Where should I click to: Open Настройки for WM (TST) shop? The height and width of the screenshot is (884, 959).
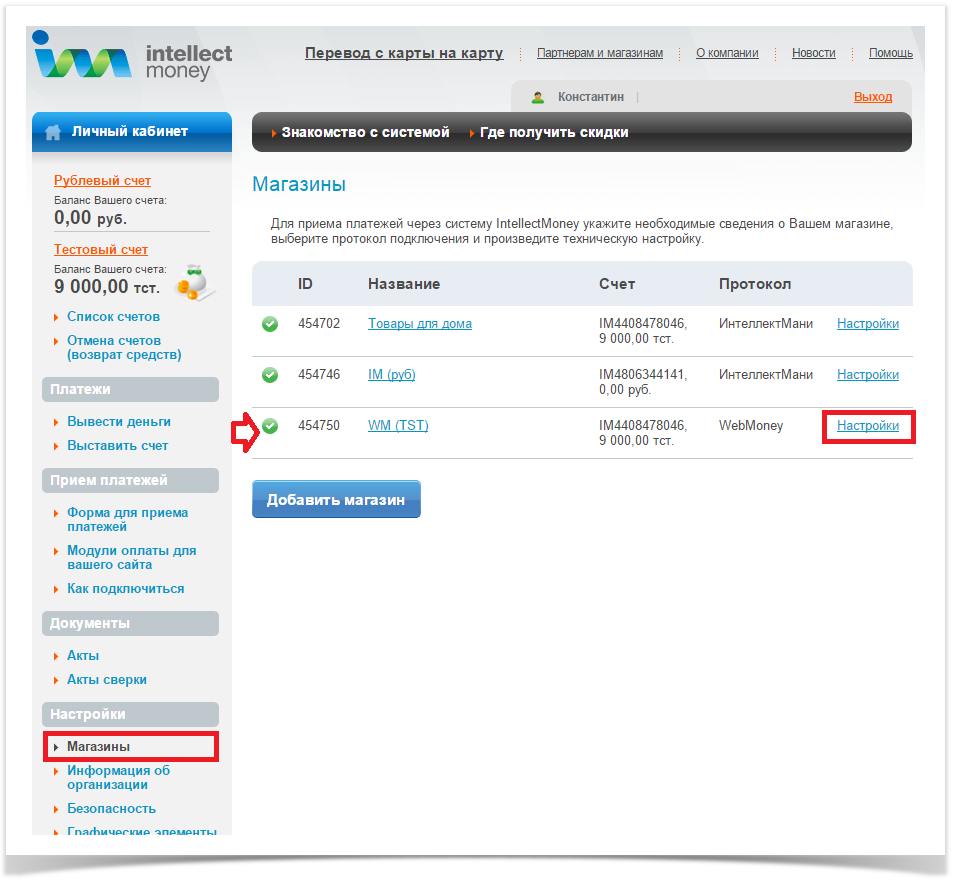(x=867, y=426)
